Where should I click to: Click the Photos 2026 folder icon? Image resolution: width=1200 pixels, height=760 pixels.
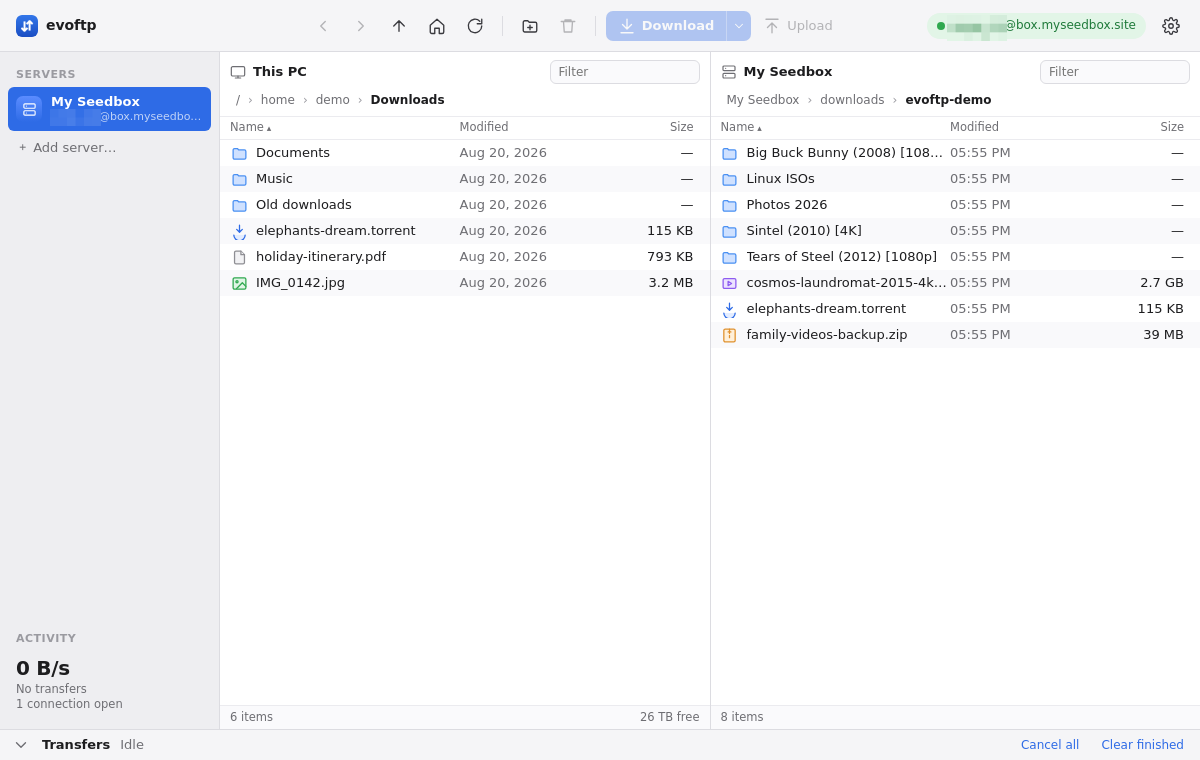729,205
